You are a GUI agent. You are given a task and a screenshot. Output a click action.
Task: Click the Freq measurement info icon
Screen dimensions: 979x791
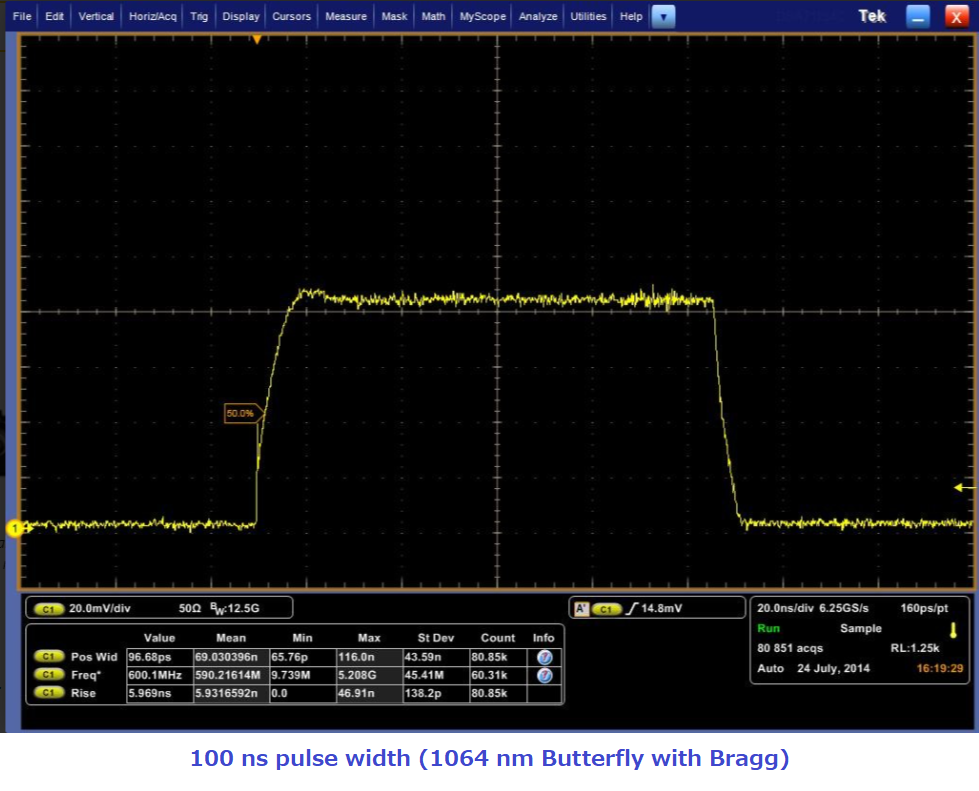(545, 675)
